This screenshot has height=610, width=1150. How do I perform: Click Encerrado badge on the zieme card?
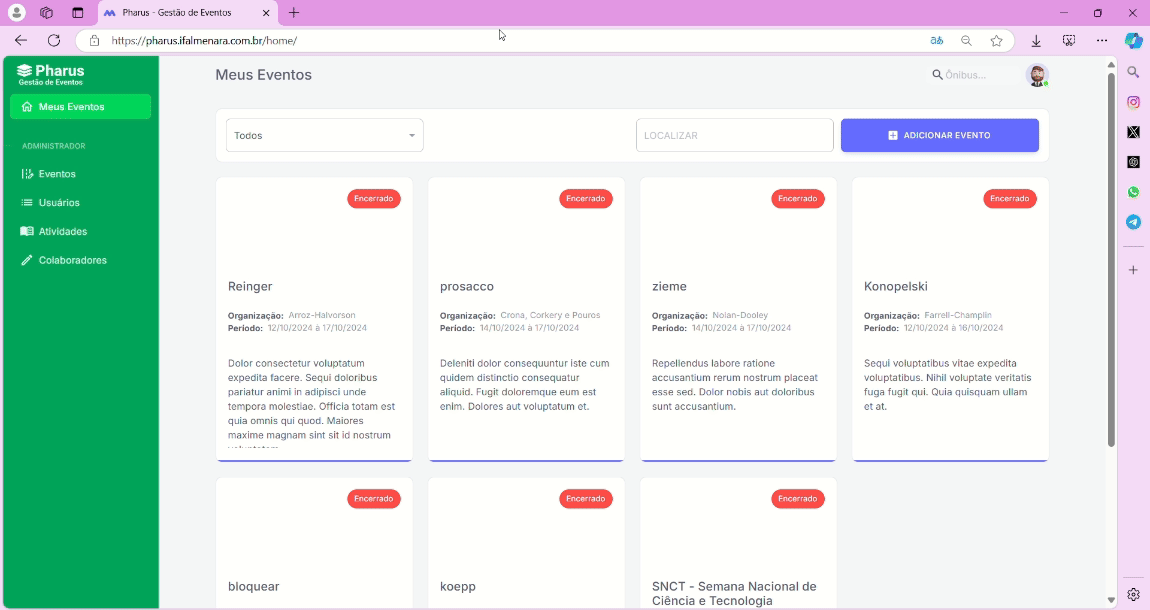pos(797,199)
